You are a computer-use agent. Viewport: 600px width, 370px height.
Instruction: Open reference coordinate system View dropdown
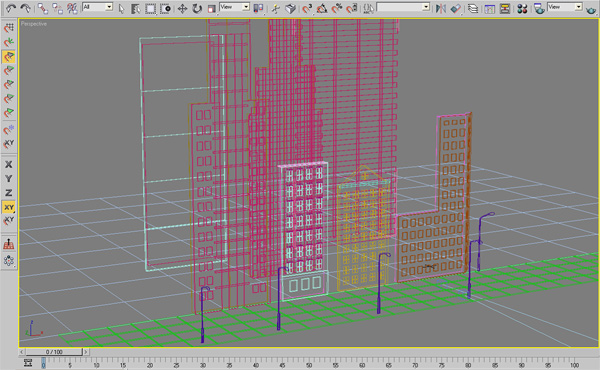tap(235, 7)
